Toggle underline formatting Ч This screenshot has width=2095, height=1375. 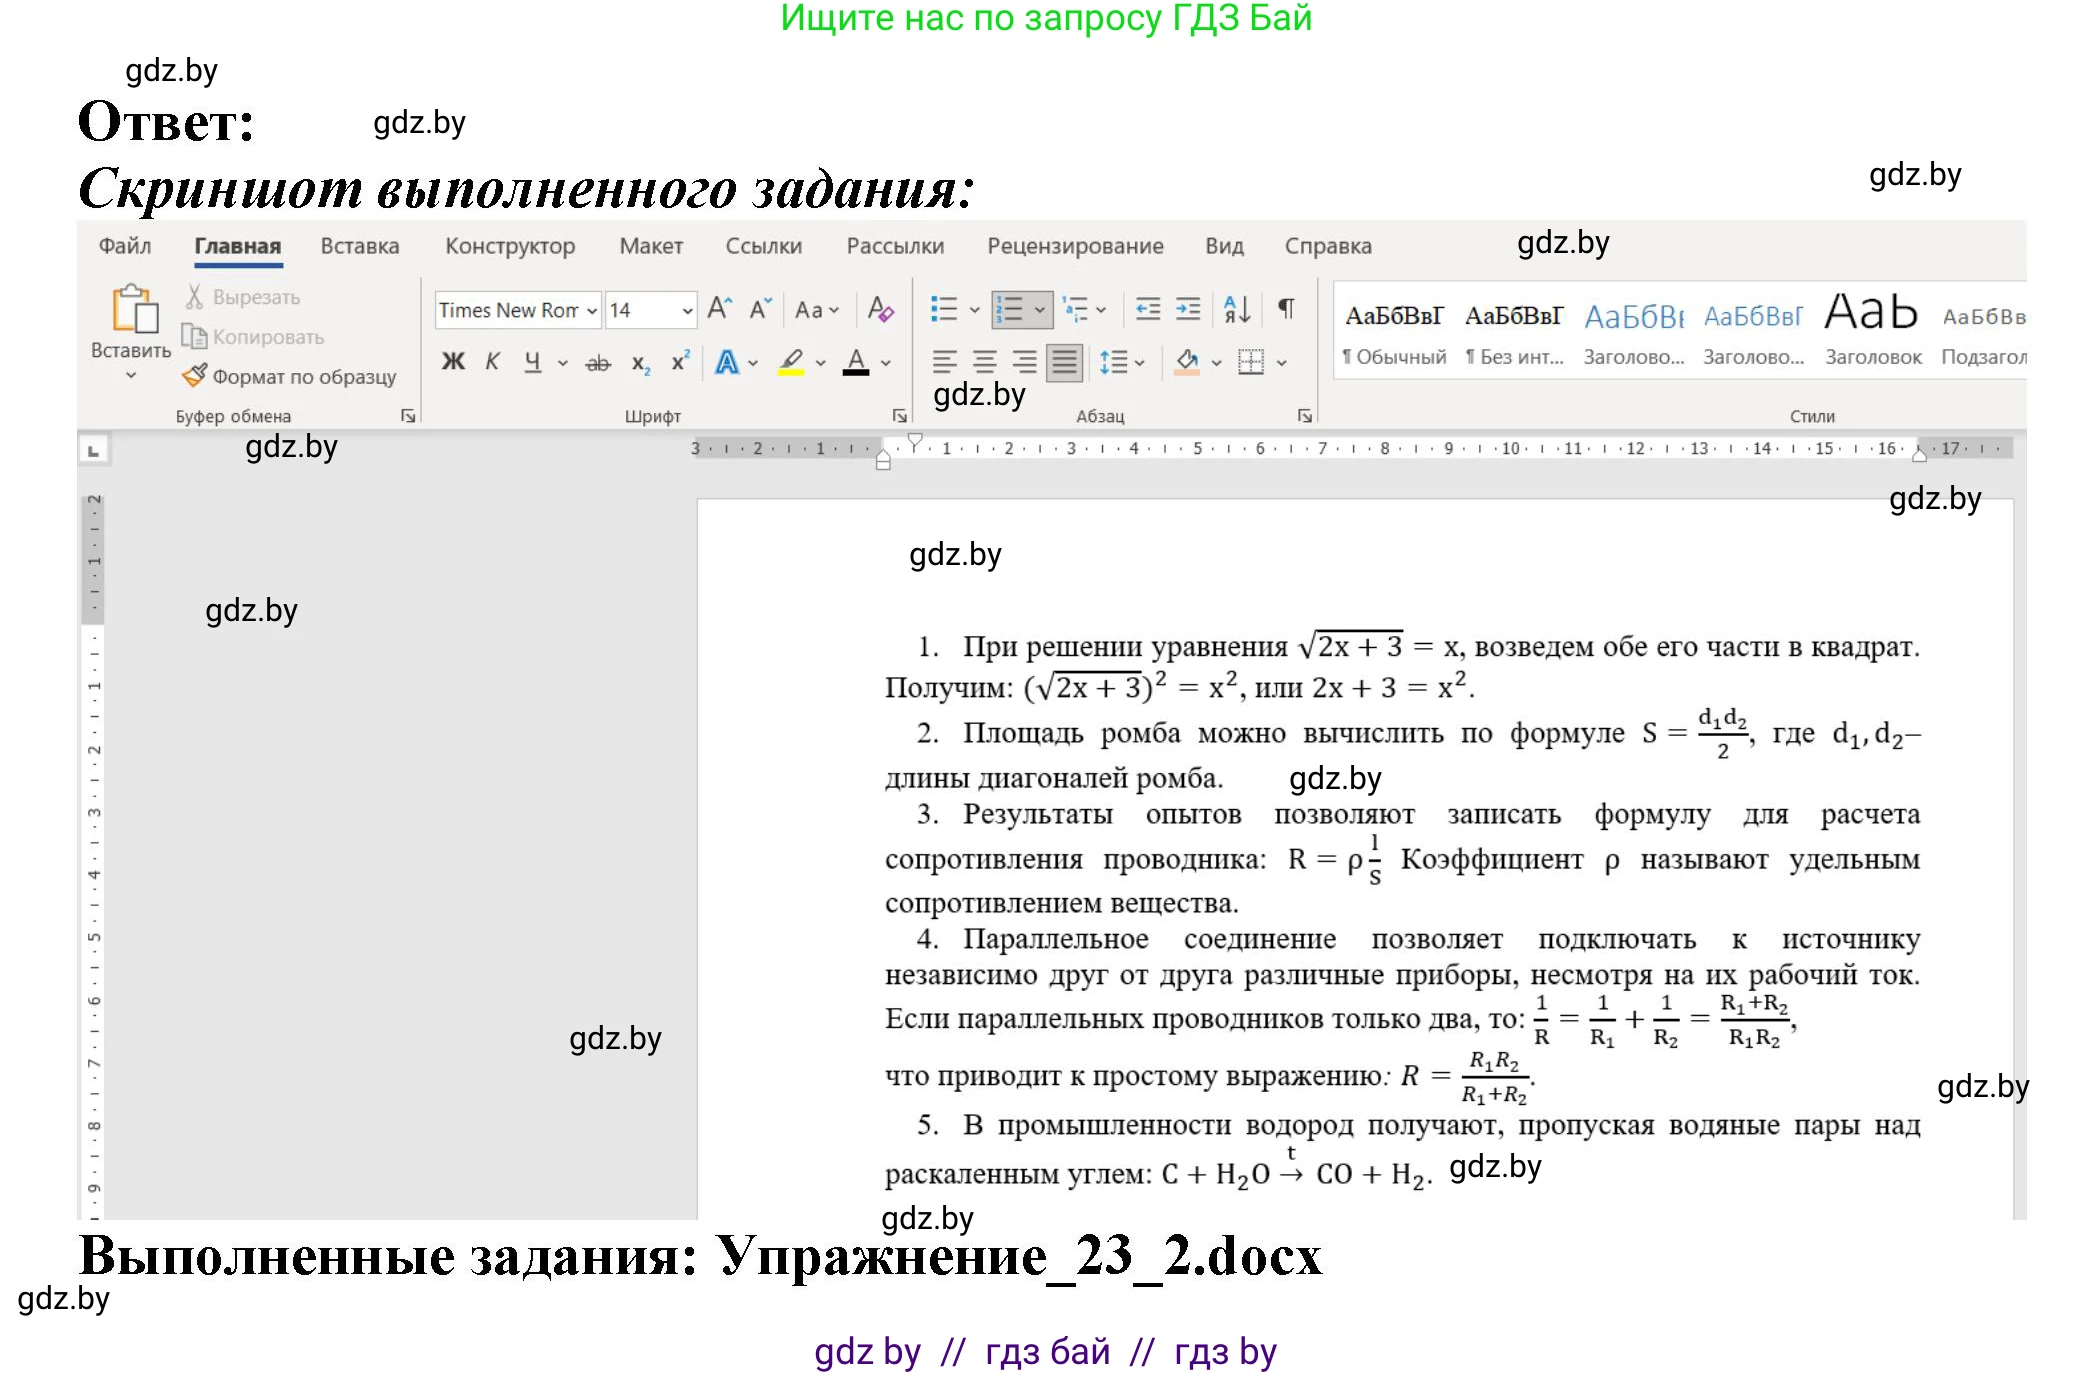click(x=533, y=362)
